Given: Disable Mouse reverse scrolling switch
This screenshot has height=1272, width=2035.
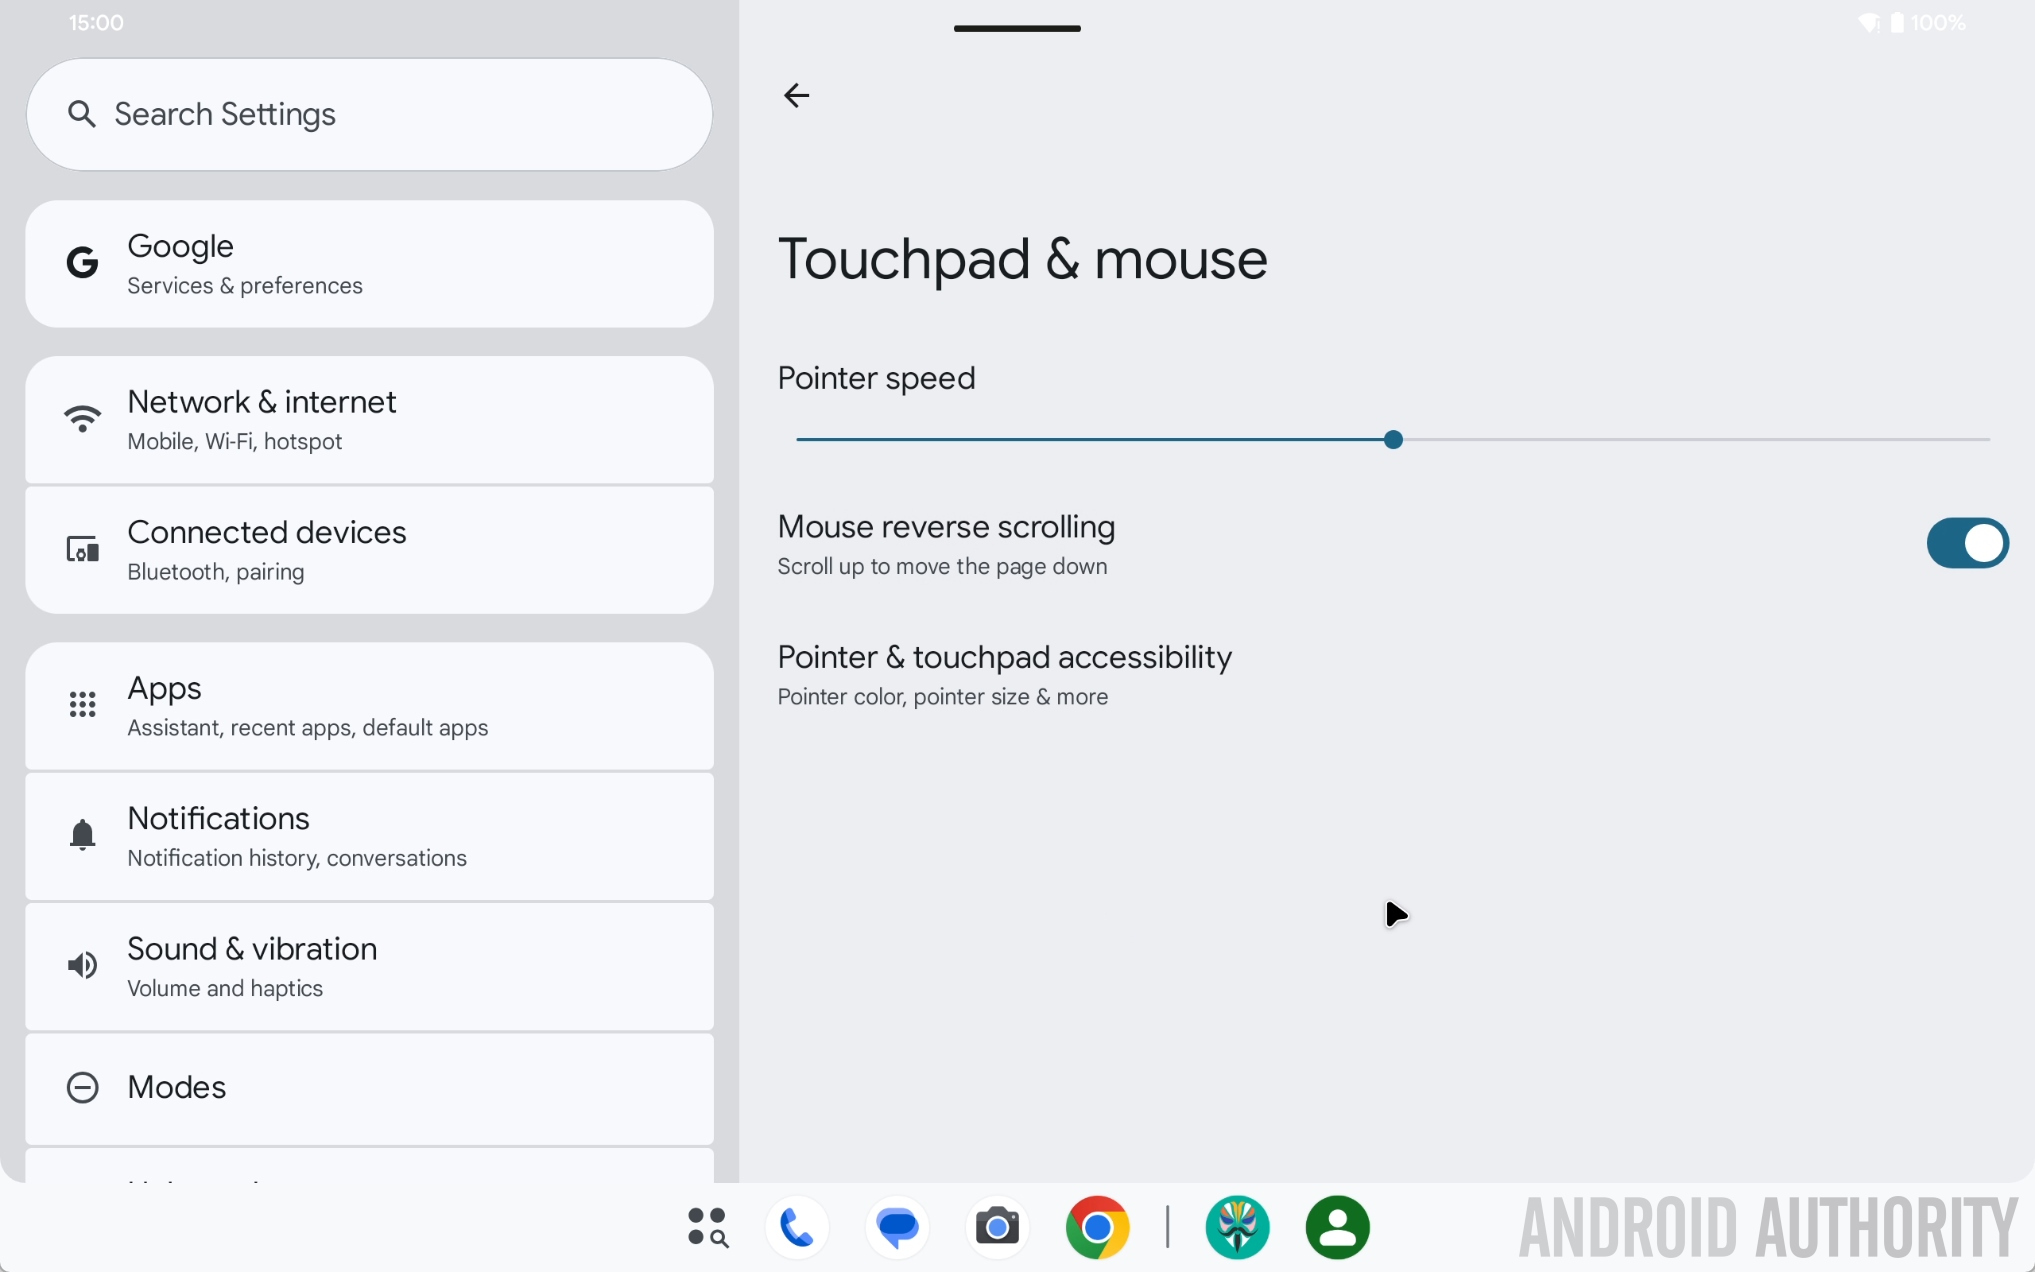Looking at the screenshot, I should click(x=1967, y=543).
